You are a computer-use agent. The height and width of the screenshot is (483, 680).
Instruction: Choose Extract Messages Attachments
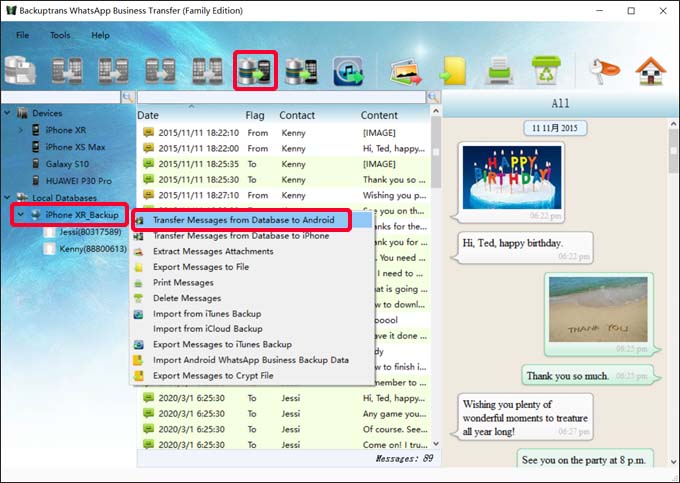coord(252,251)
